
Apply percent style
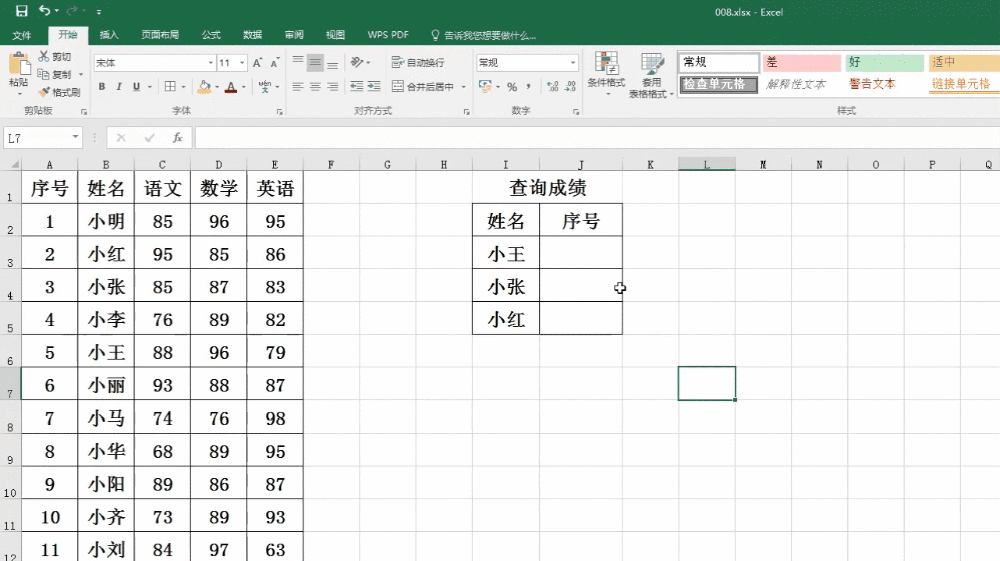pyautogui.click(x=512, y=87)
